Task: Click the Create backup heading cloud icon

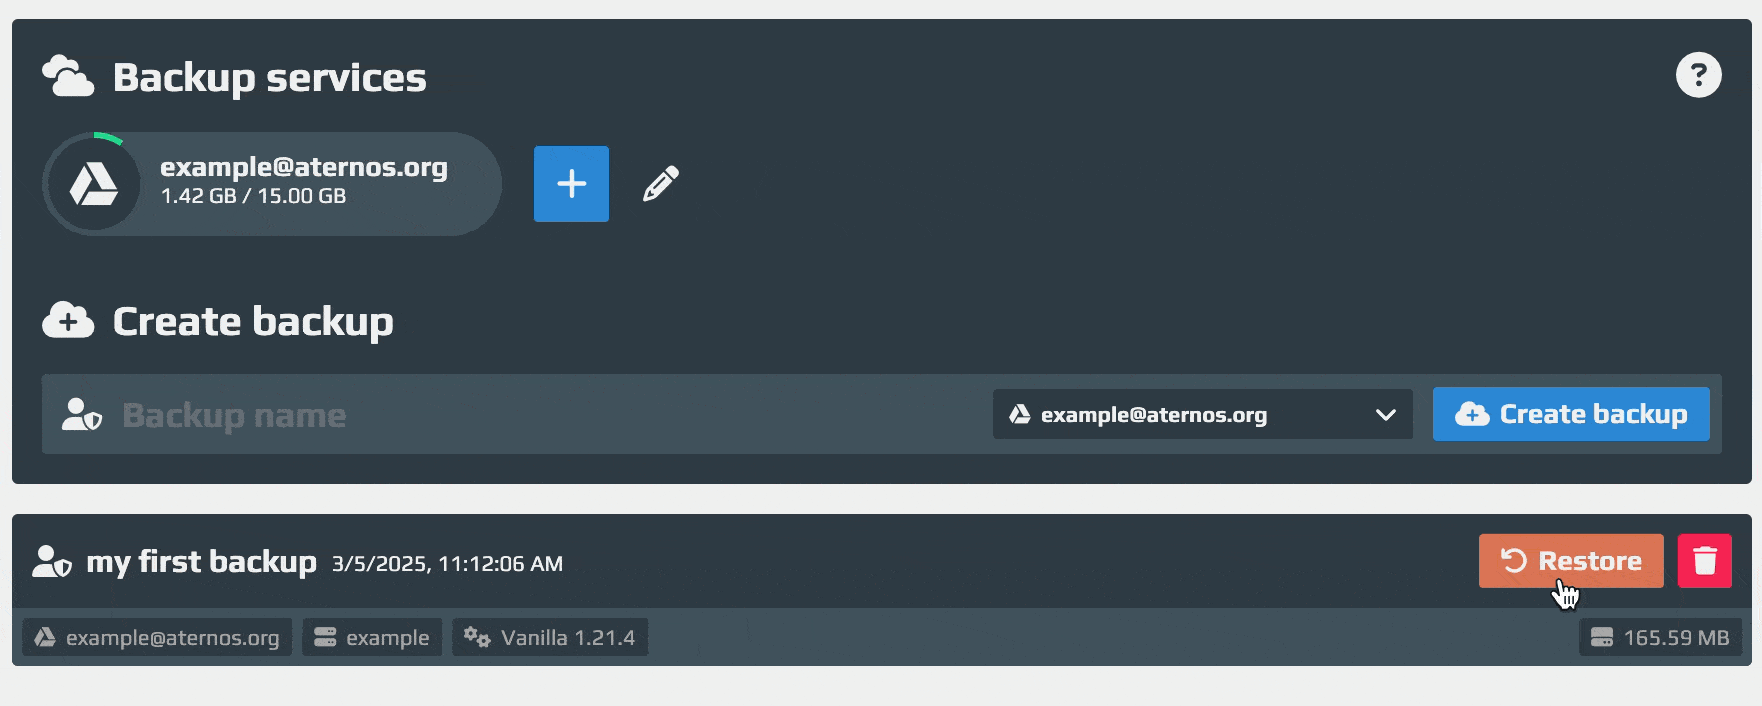Action: pyautogui.click(x=68, y=321)
